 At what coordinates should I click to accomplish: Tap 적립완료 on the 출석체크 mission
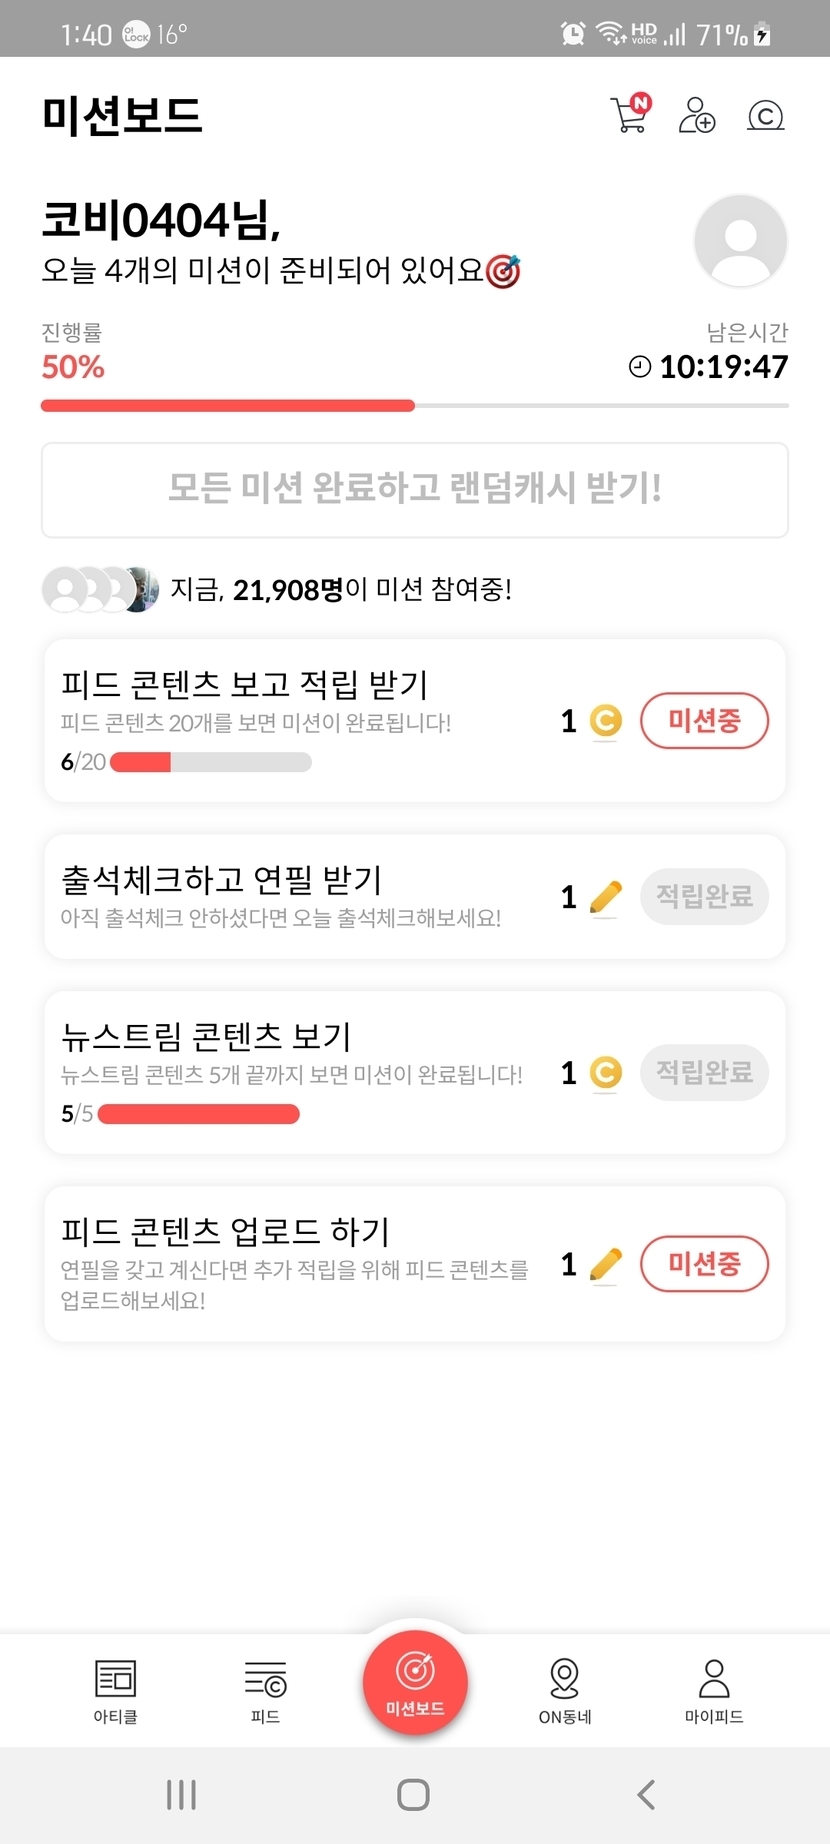click(x=704, y=896)
